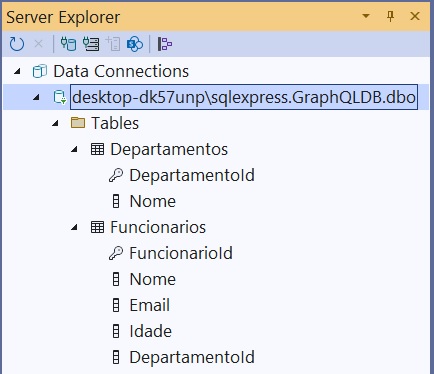This screenshot has width=434, height=374.
Task: Select the Email column
Action: [150, 305]
